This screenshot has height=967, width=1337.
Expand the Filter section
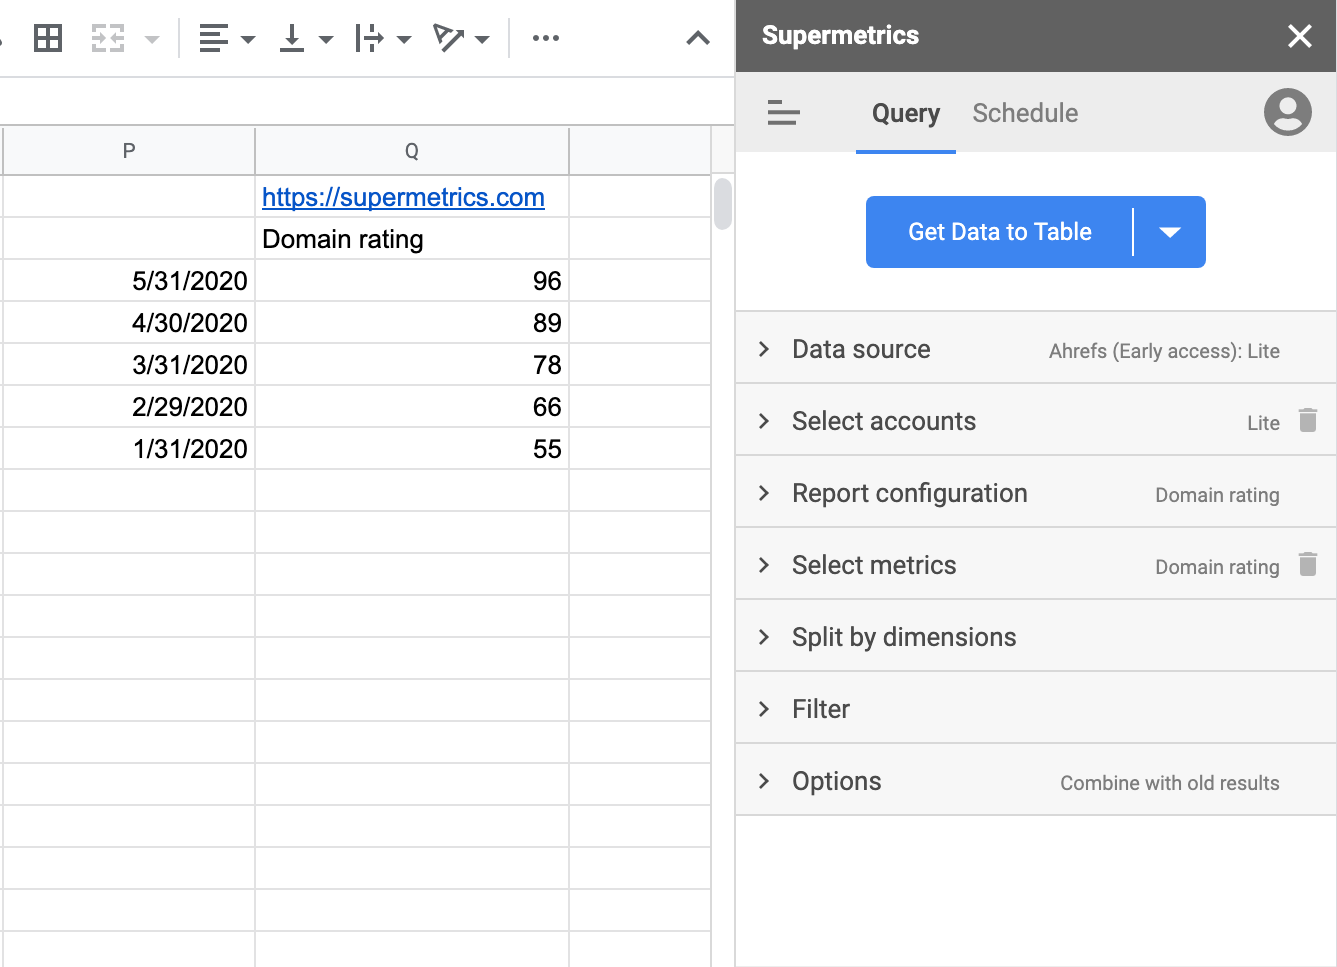click(x=1036, y=708)
